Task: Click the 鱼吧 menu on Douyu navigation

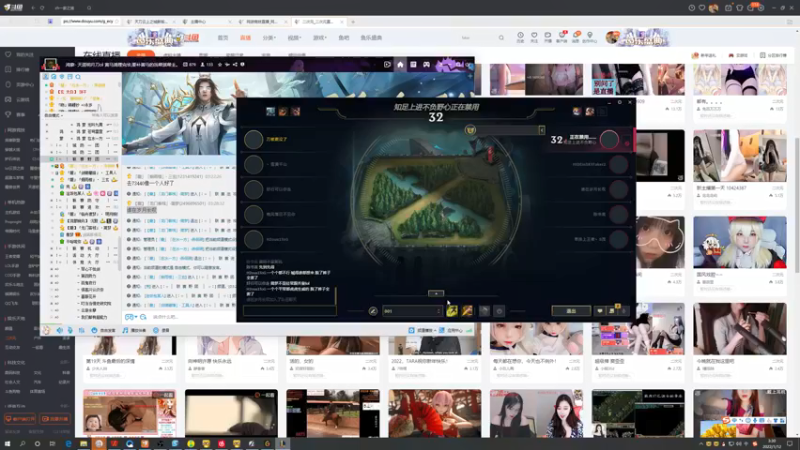Action: pyautogui.click(x=344, y=38)
